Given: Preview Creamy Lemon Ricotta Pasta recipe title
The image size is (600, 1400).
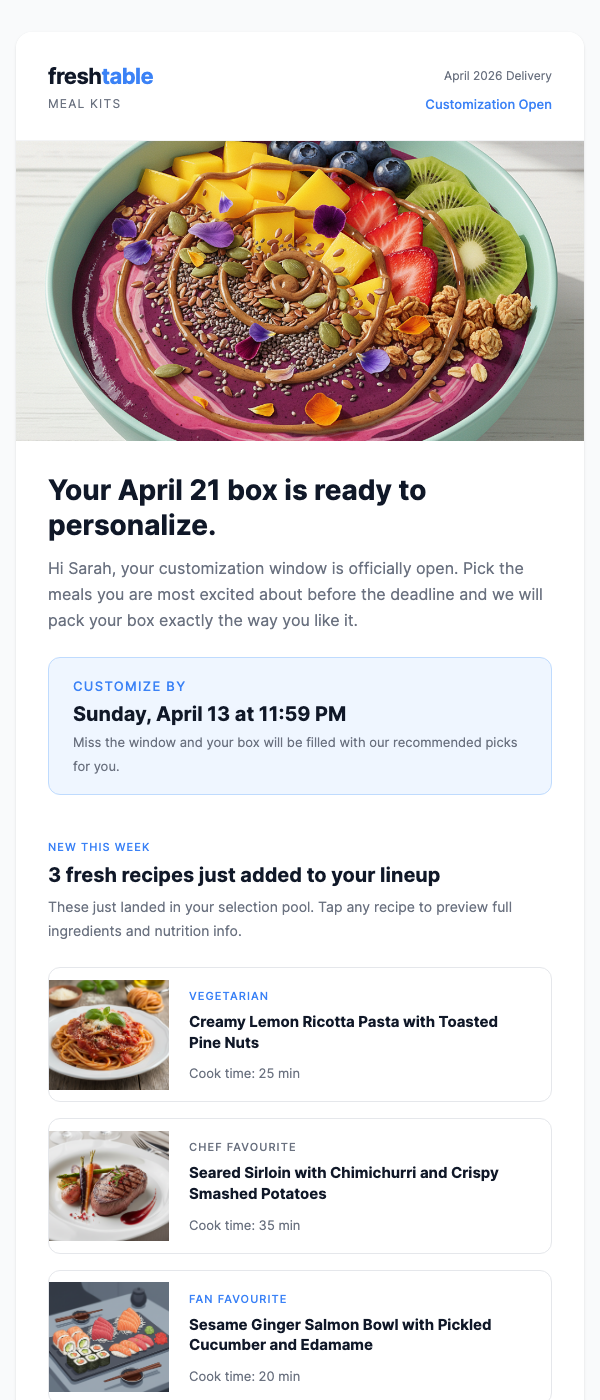Looking at the screenshot, I should pyautogui.click(x=343, y=1032).
